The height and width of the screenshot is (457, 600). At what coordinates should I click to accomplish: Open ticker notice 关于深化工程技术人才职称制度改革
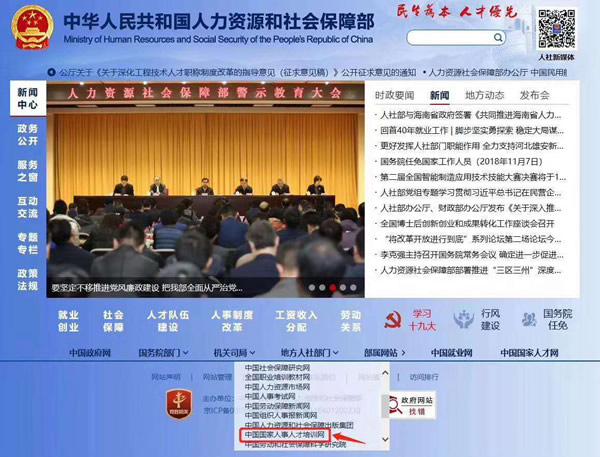pyautogui.click(x=238, y=72)
